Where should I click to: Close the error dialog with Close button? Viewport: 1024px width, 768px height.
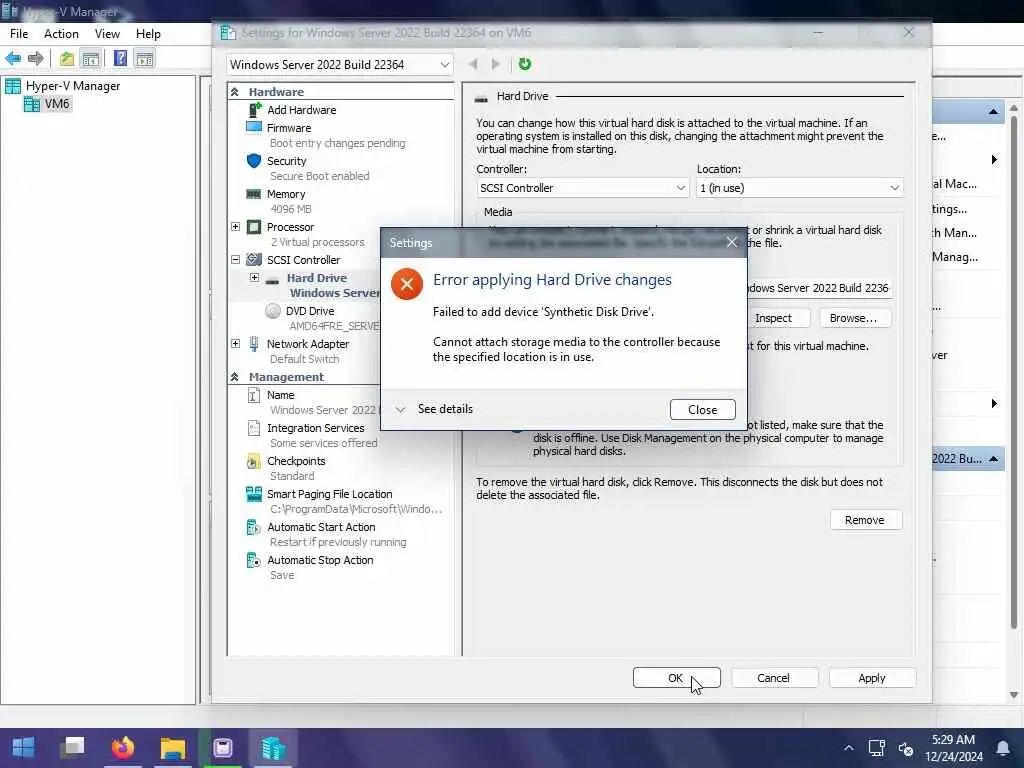click(703, 409)
